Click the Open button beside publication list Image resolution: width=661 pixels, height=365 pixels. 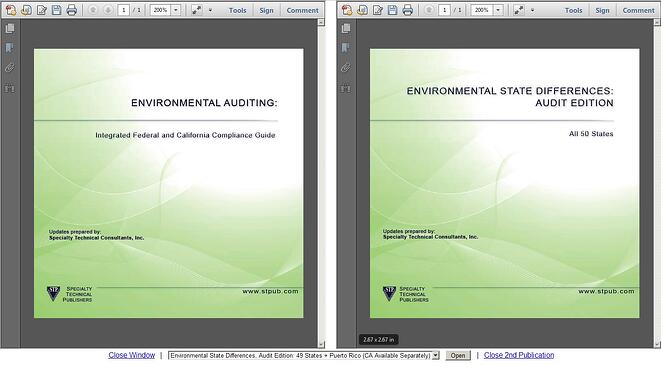click(x=458, y=356)
